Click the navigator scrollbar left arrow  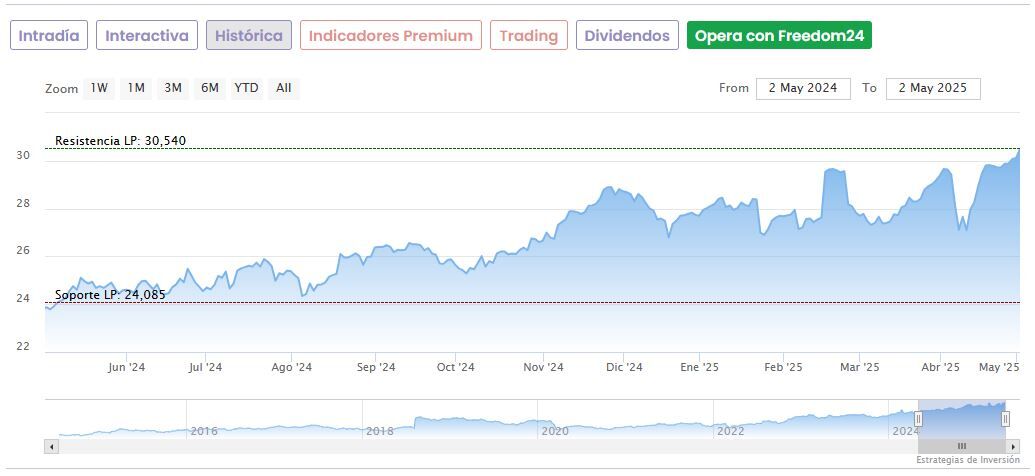coord(51,446)
